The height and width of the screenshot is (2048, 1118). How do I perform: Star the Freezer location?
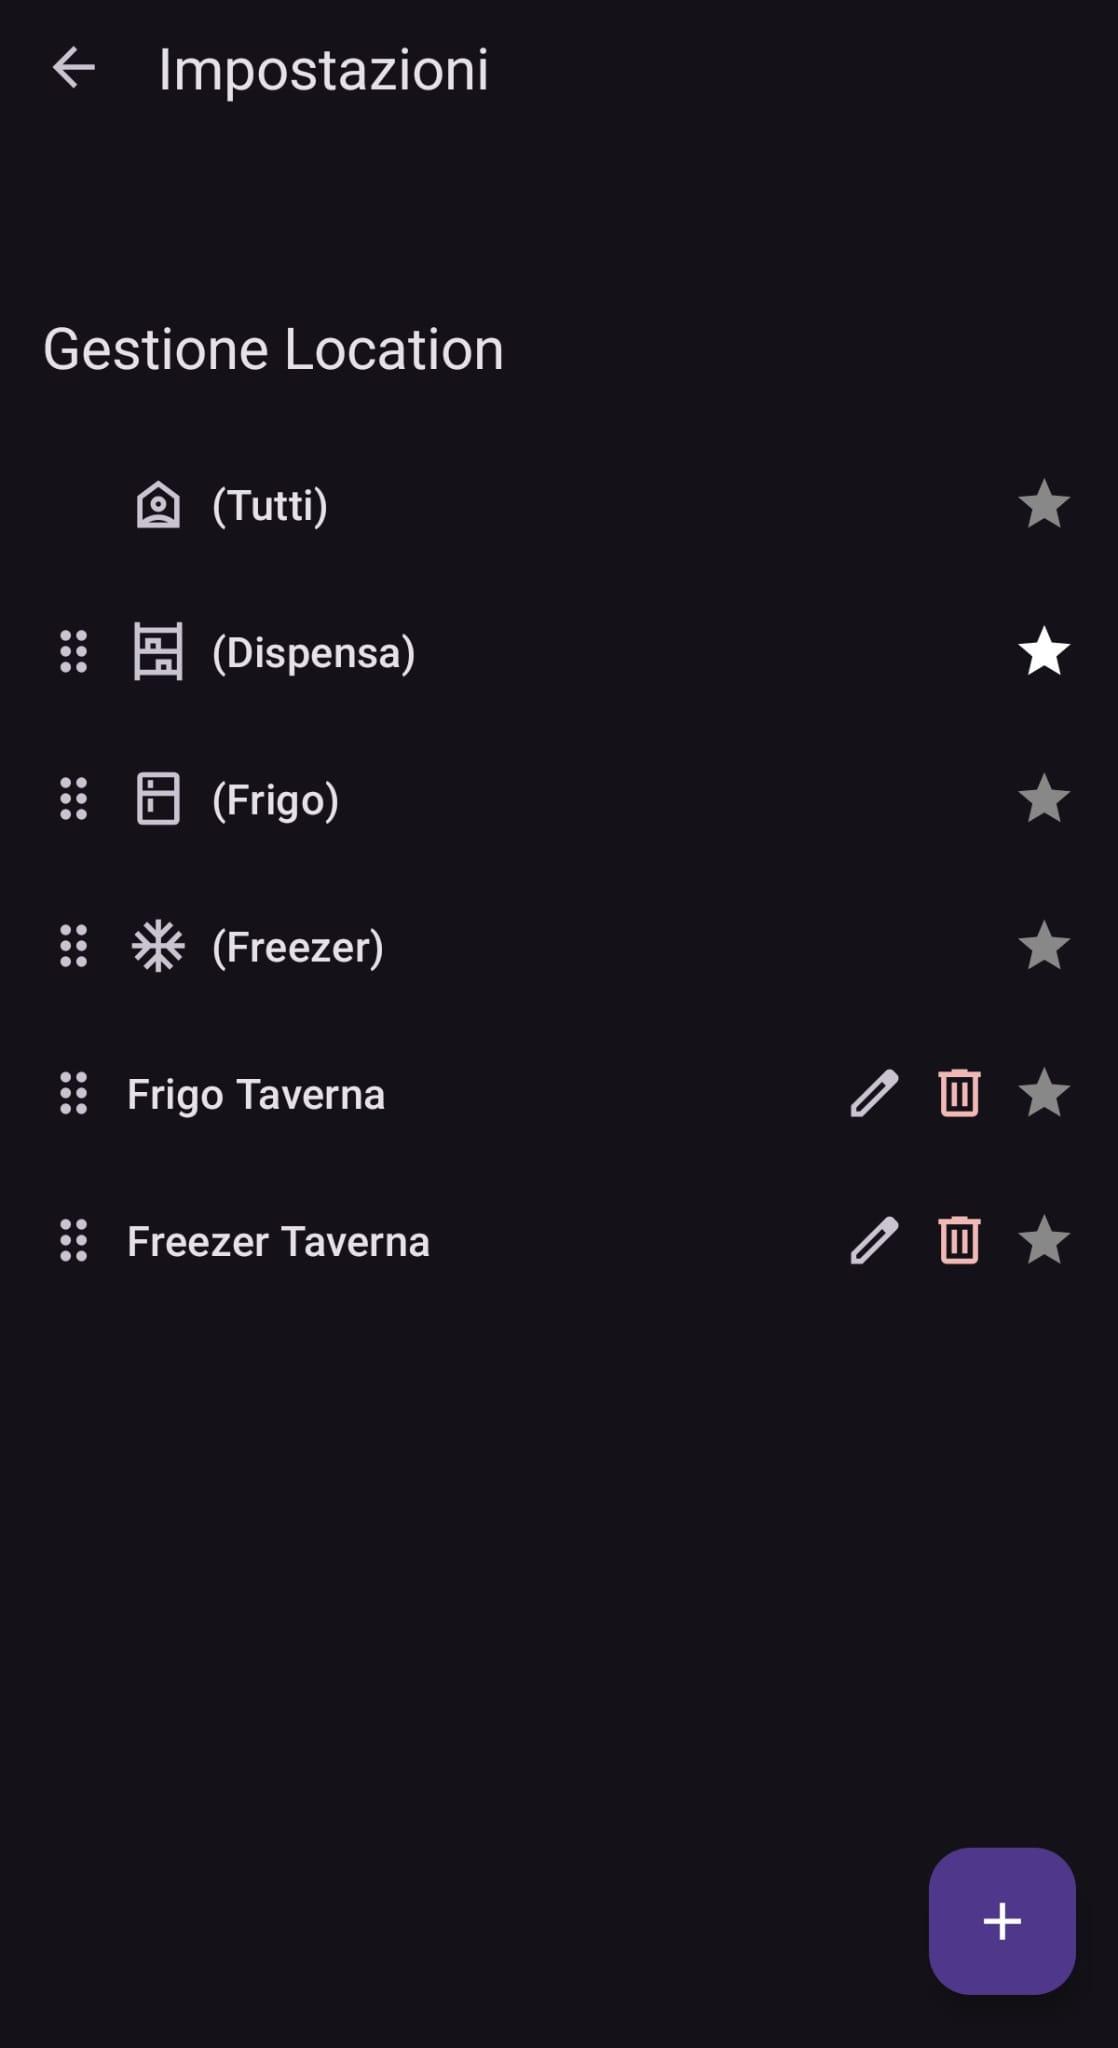pyautogui.click(x=1043, y=946)
